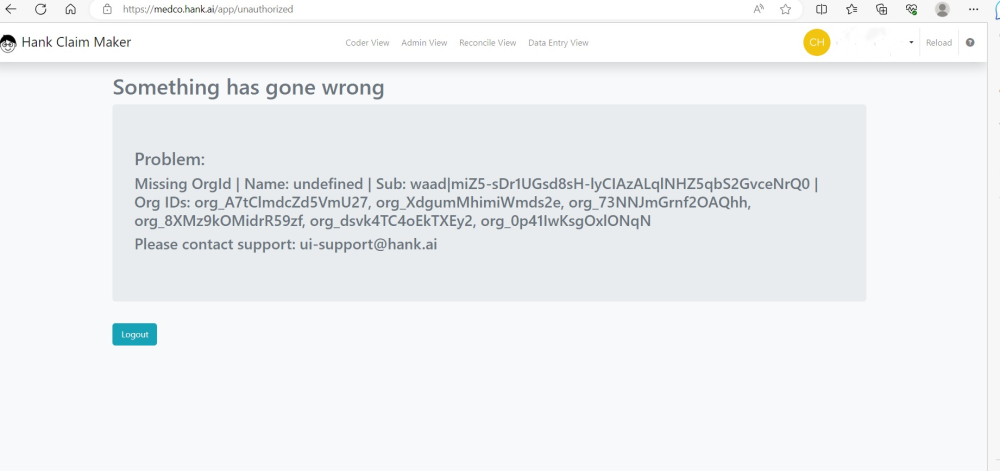
Task: Open the browser Collections icon
Action: (x=881, y=9)
